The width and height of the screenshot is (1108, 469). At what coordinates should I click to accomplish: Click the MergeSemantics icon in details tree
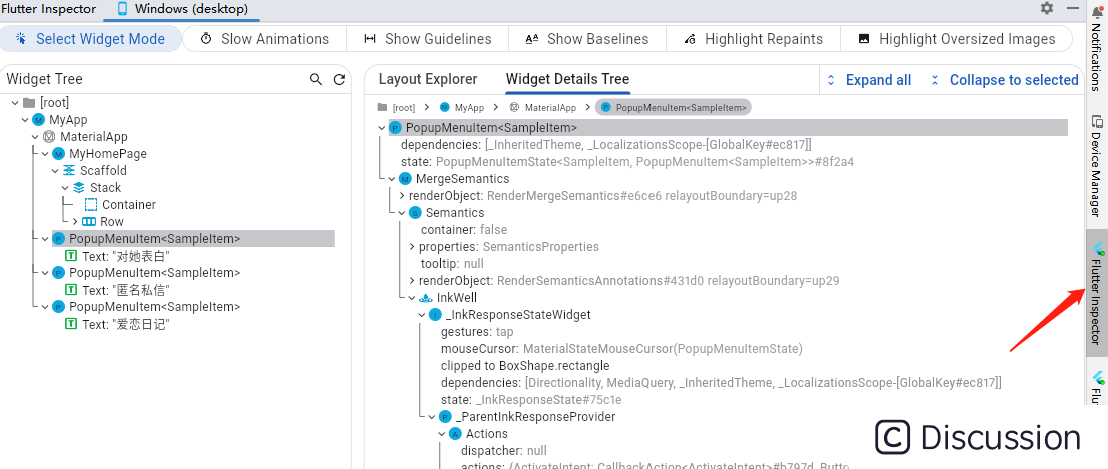tap(404, 179)
